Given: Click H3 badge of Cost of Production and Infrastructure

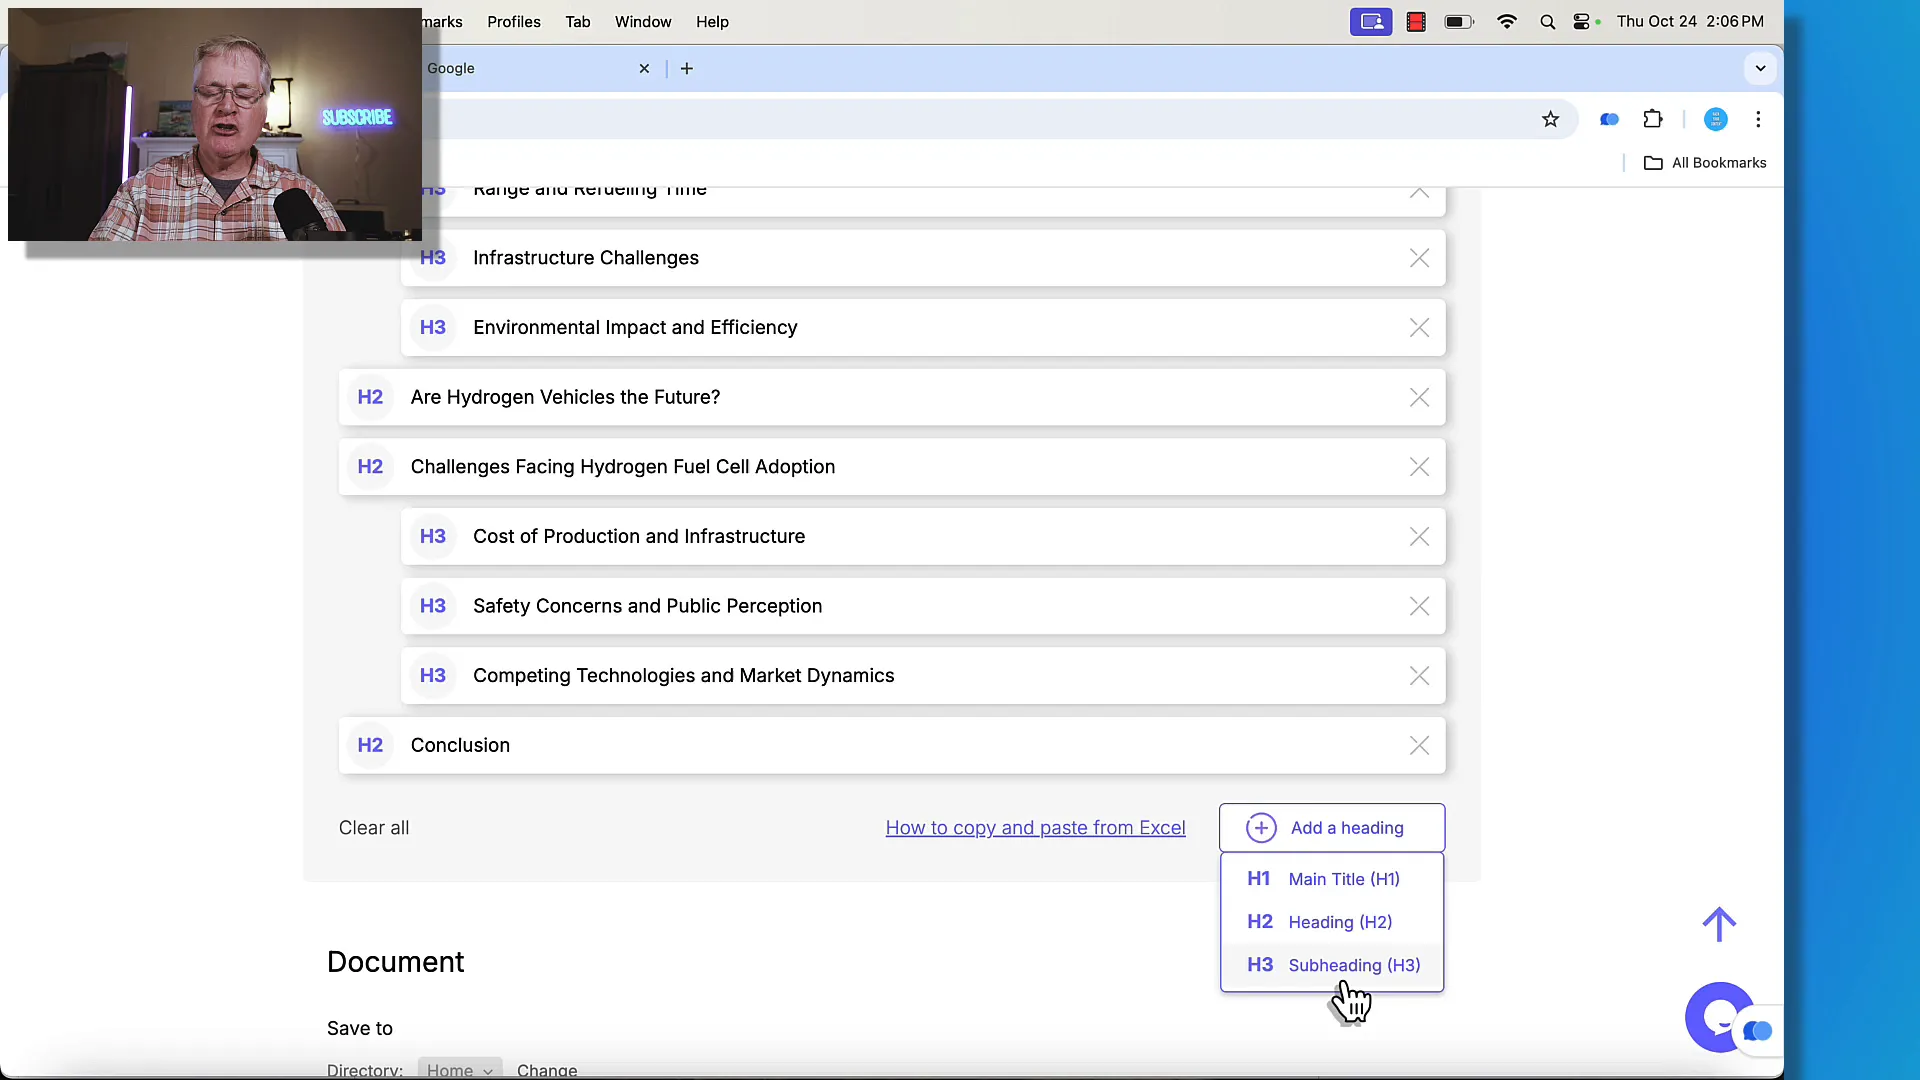Looking at the screenshot, I should [x=433, y=537].
